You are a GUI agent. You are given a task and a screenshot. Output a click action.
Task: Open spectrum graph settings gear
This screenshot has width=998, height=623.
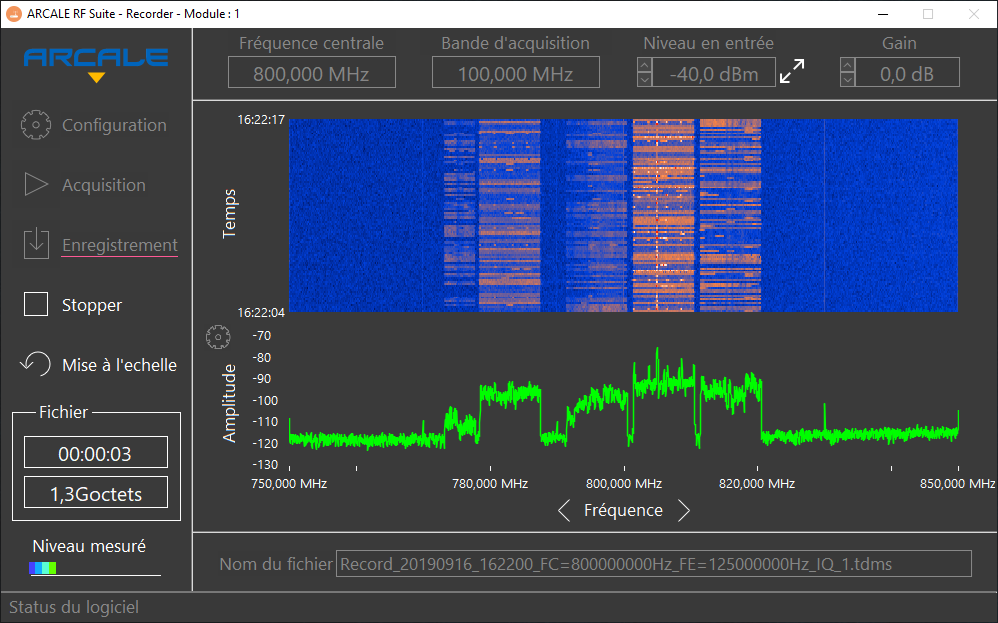pyautogui.click(x=217, y=338)
